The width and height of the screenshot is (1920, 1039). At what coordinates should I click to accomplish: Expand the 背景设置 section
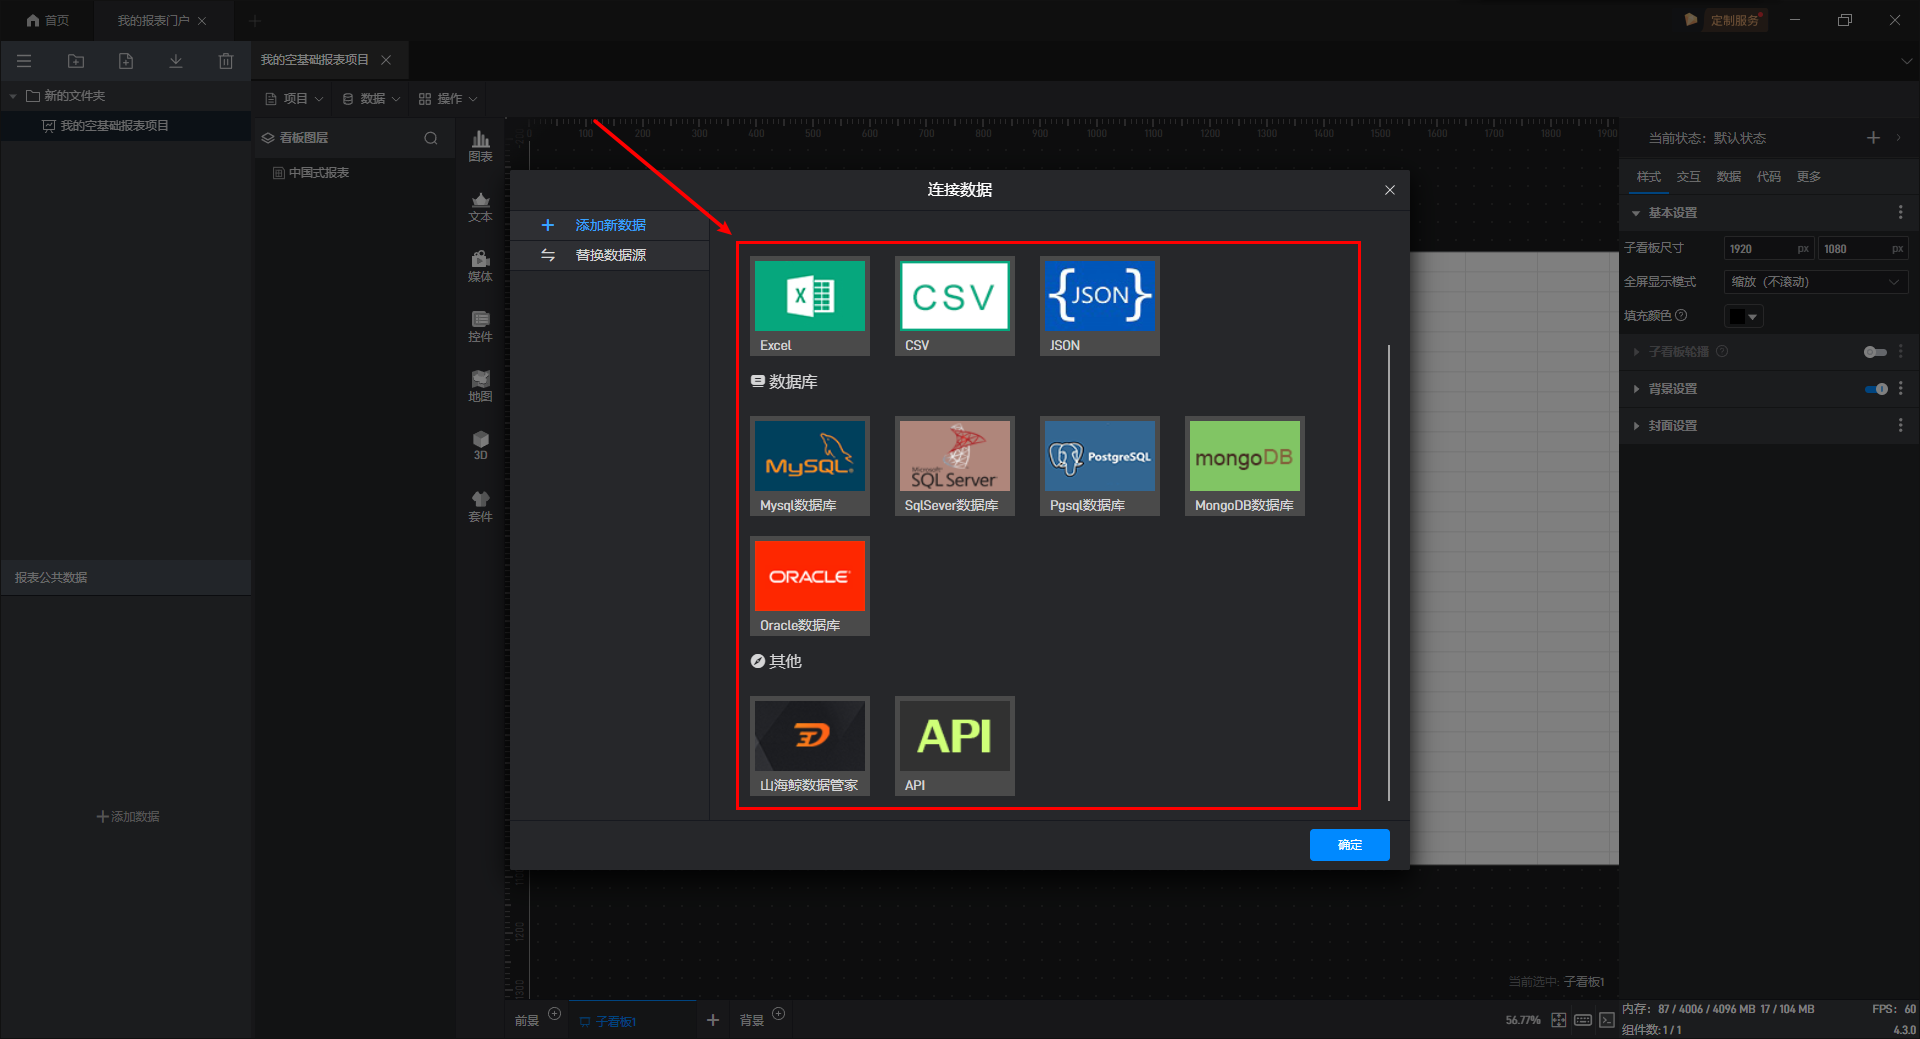point(1636,389)
